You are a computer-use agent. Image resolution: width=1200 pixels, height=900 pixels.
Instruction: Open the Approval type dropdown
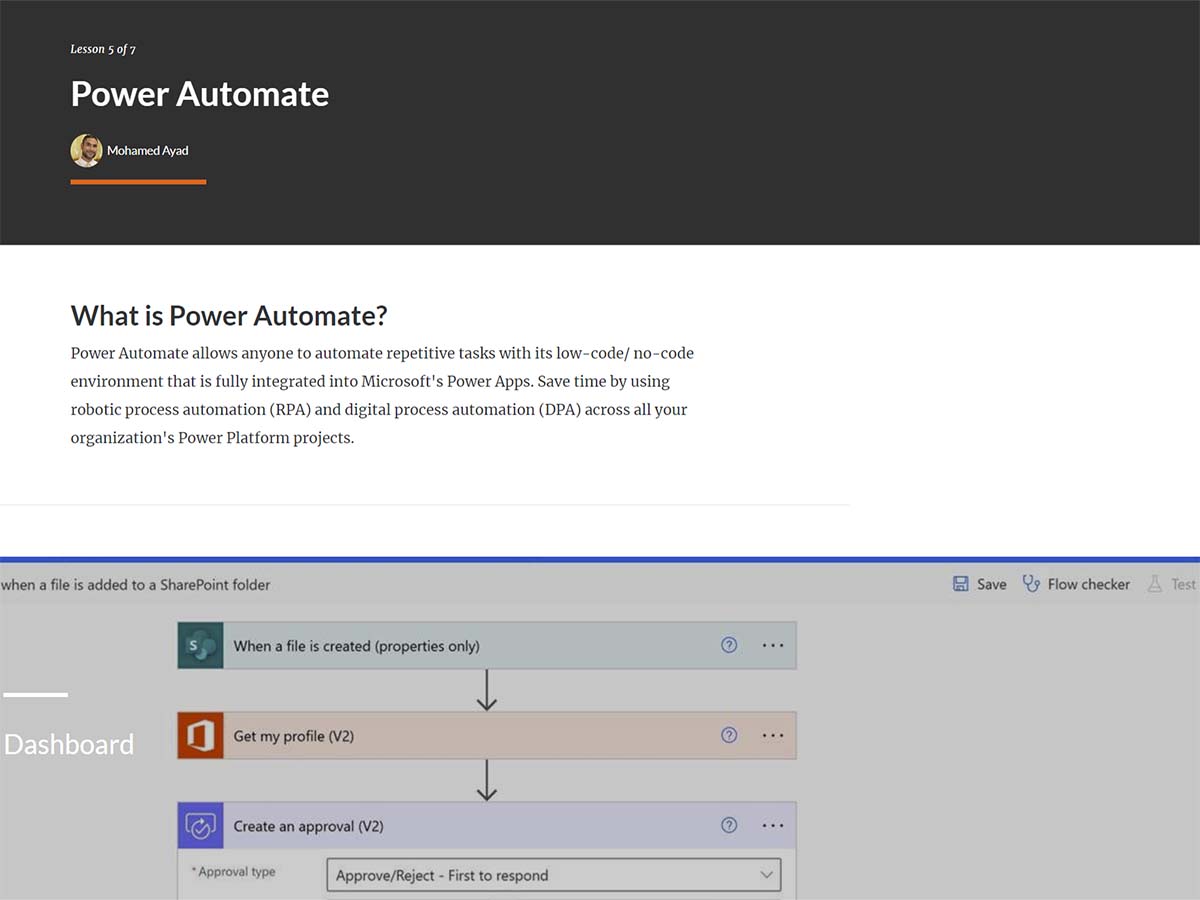554,875
